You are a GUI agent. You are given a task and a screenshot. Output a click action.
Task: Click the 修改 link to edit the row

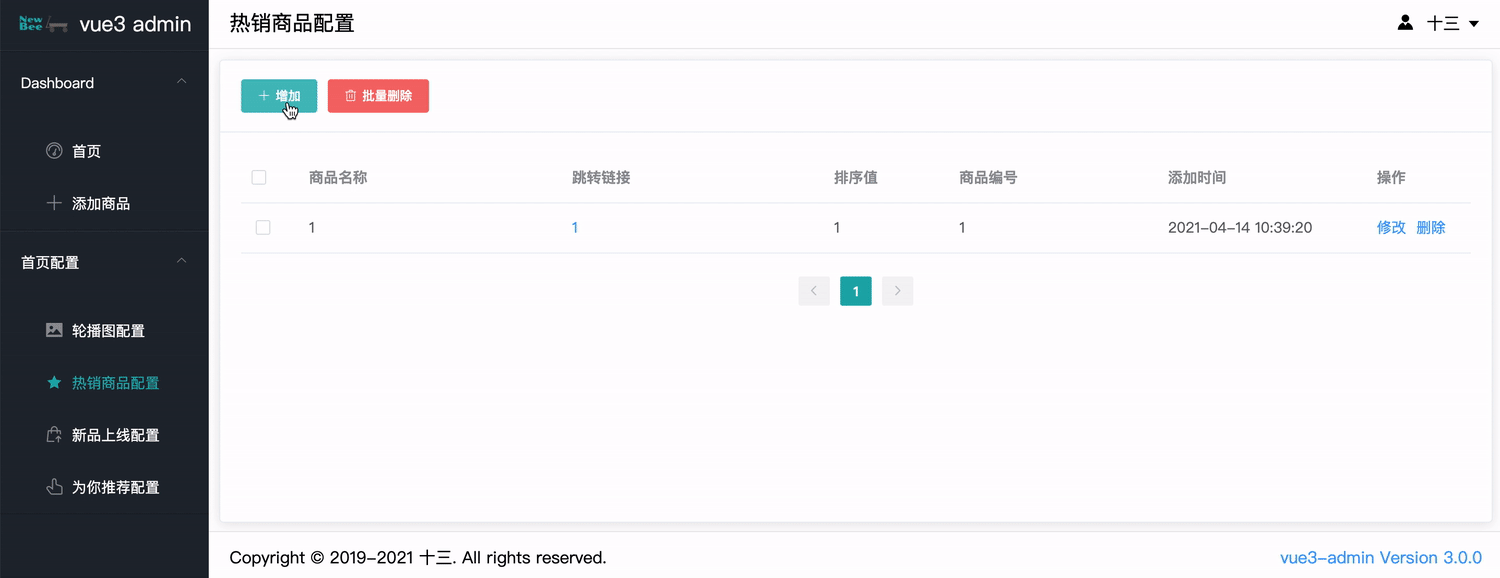(x=1391, y=227)
